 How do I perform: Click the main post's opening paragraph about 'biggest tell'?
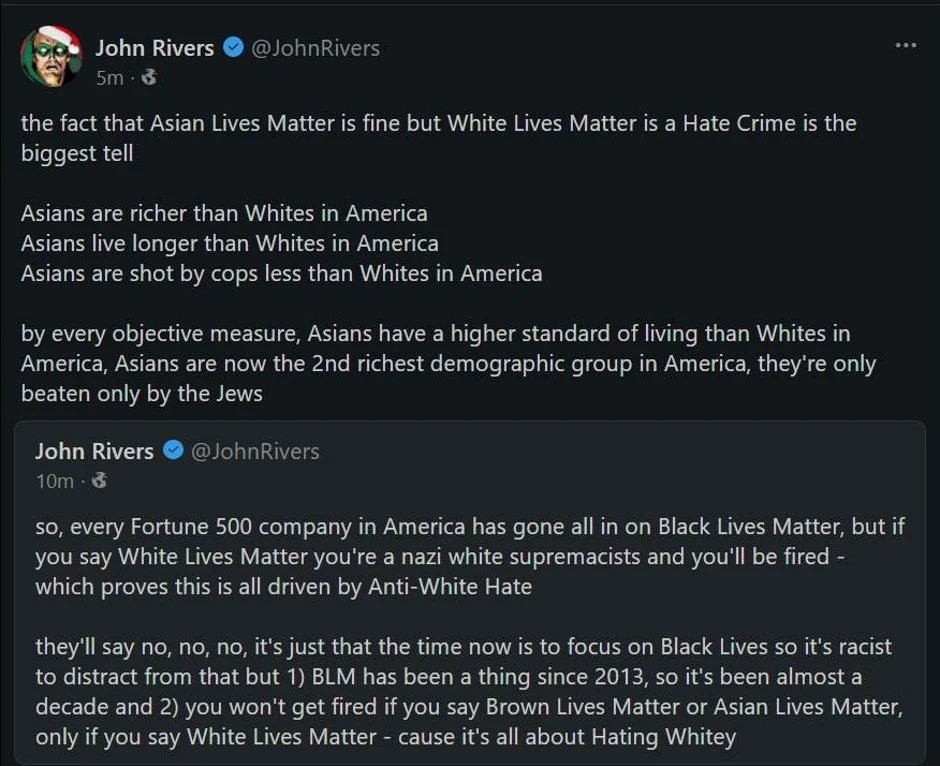pos(439,138)
